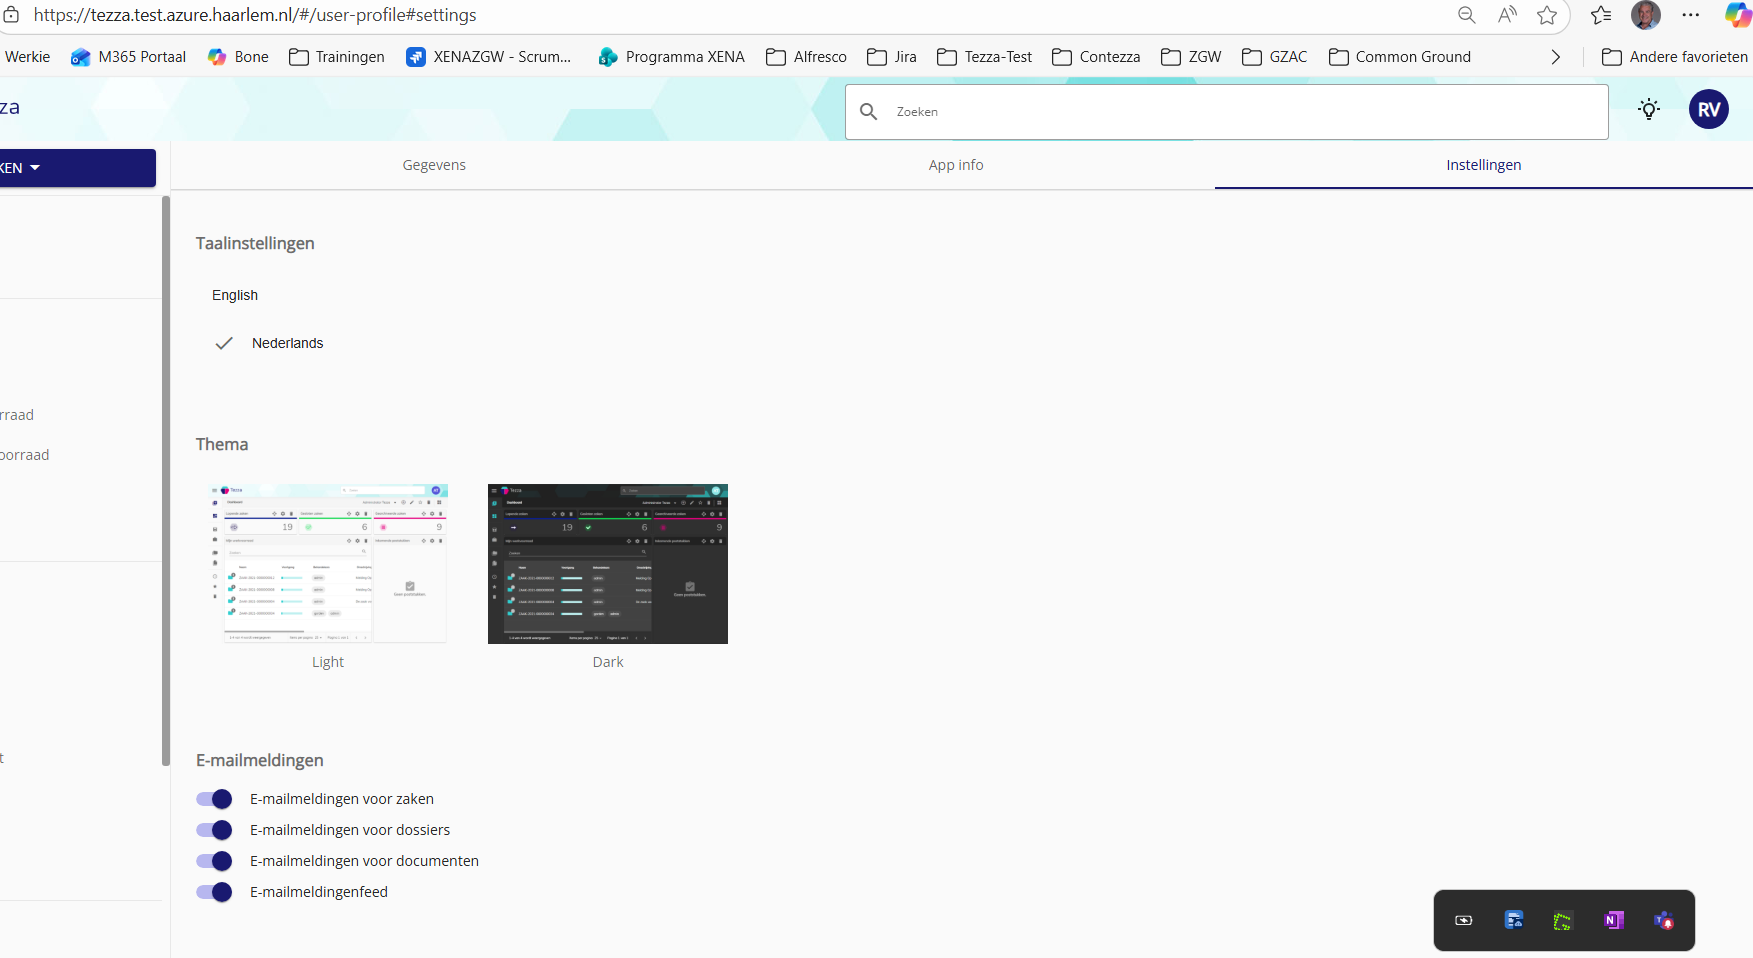Switch to the Gegevens tab
The width and height of the screenshot is (1753, 958).
[434, 165]
